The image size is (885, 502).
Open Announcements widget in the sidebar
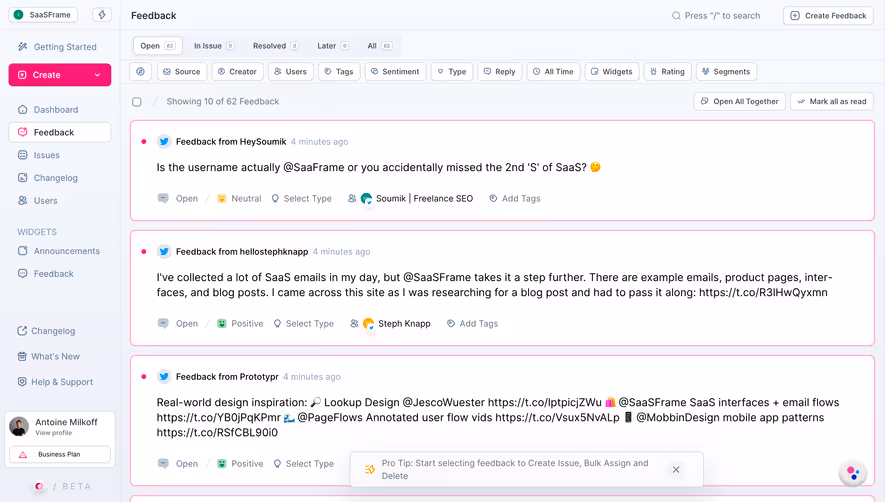tap(59, 251)
